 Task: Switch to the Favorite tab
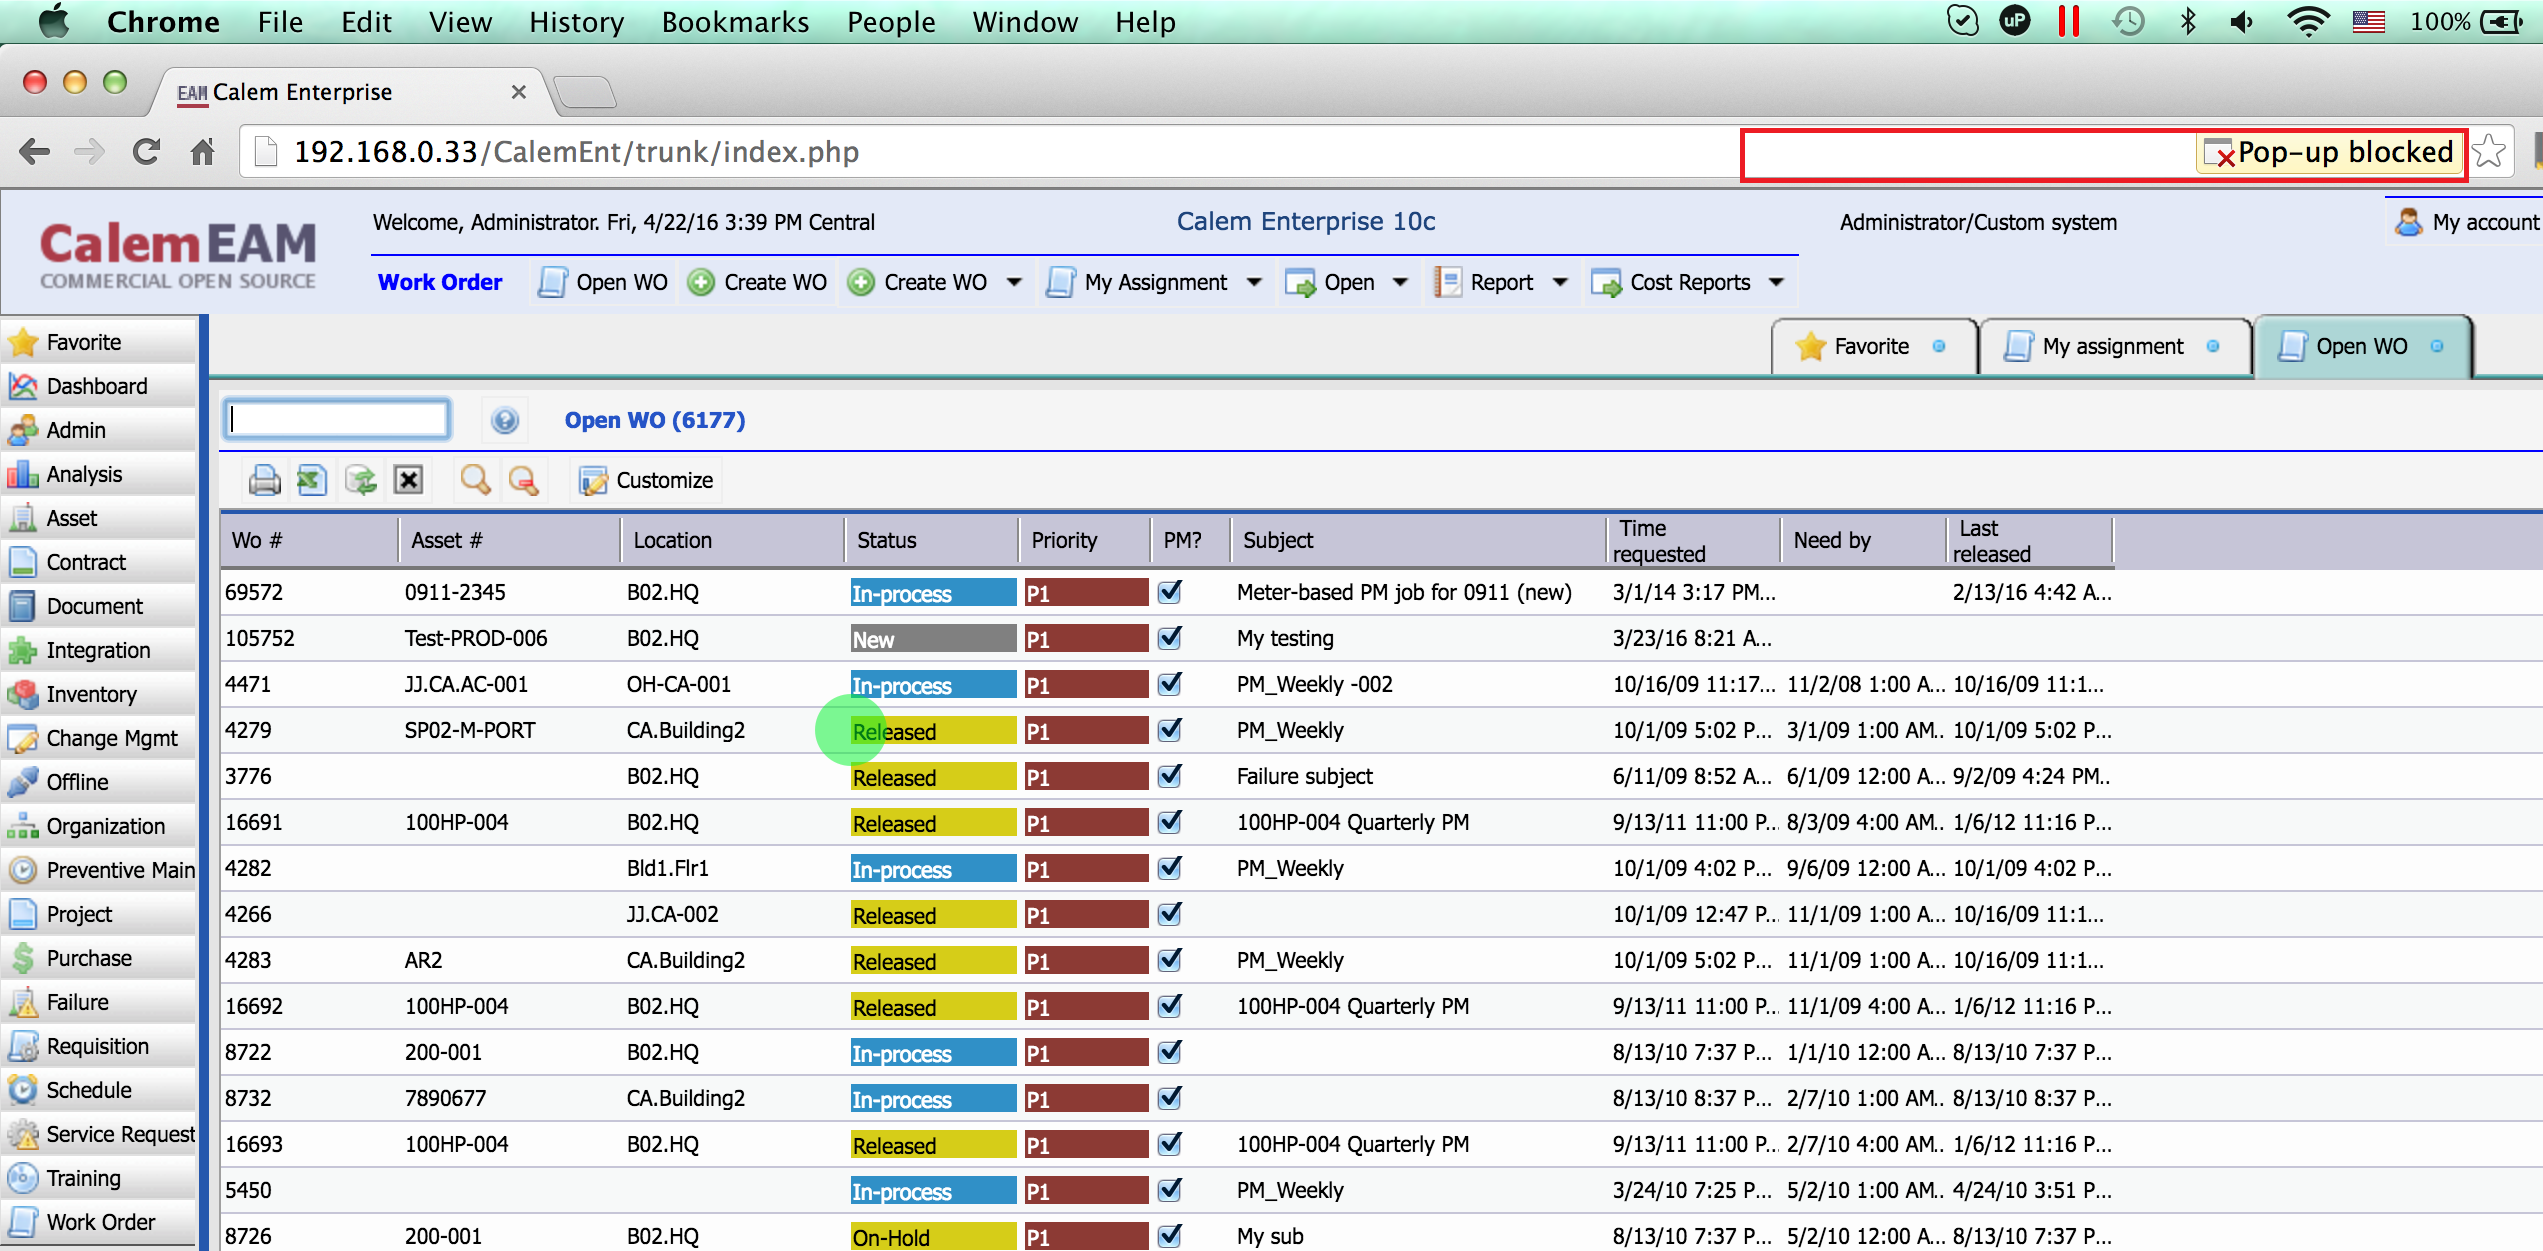[x=1873, y=346]
